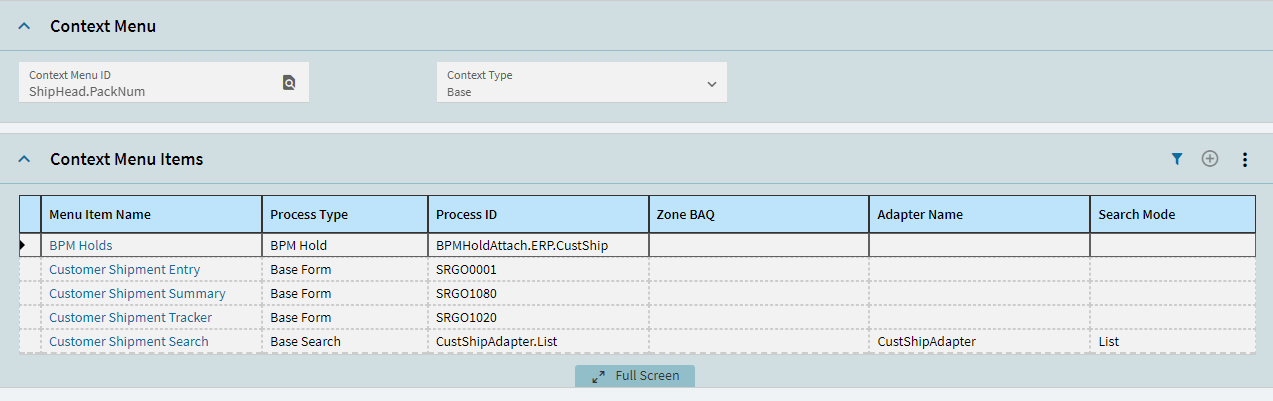Click the Full Screen button
Screen dimensions: 1273x401
point(635,376)
